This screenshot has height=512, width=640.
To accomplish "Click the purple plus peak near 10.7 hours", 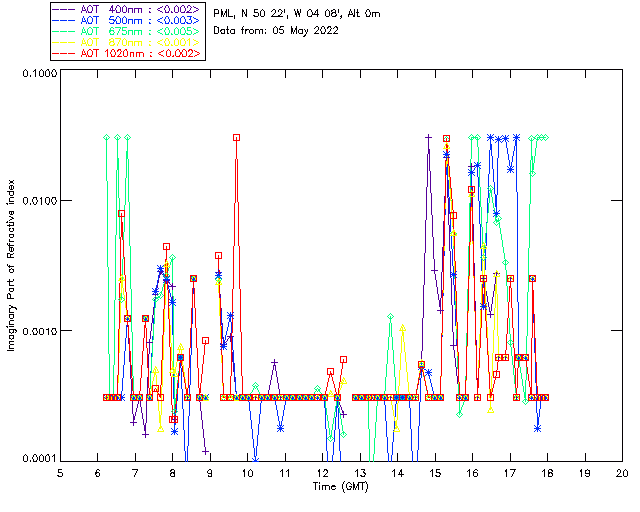I will coord(274,362).
